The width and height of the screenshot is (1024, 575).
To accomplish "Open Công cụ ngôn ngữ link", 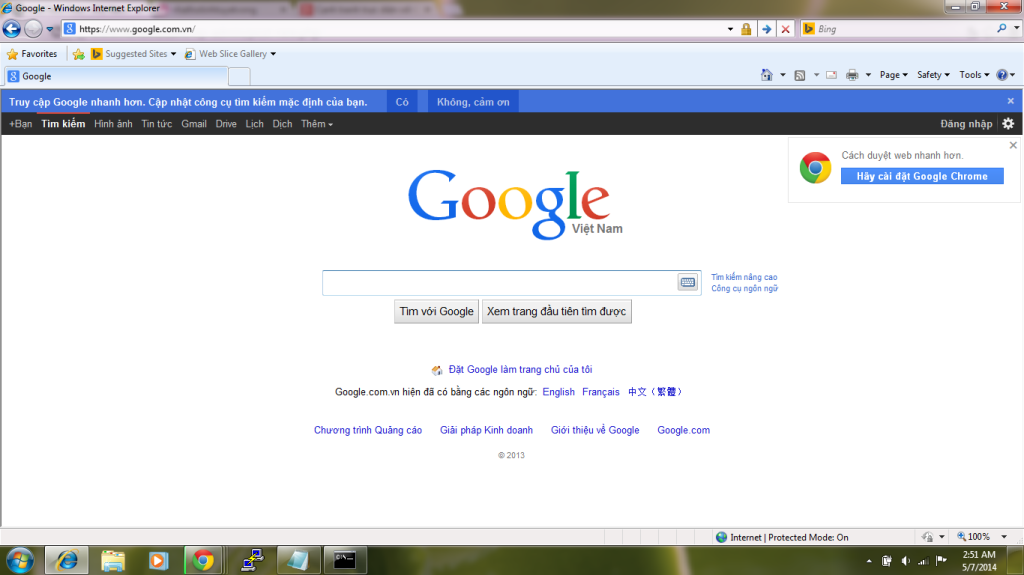I will click(x=744, y=288).
